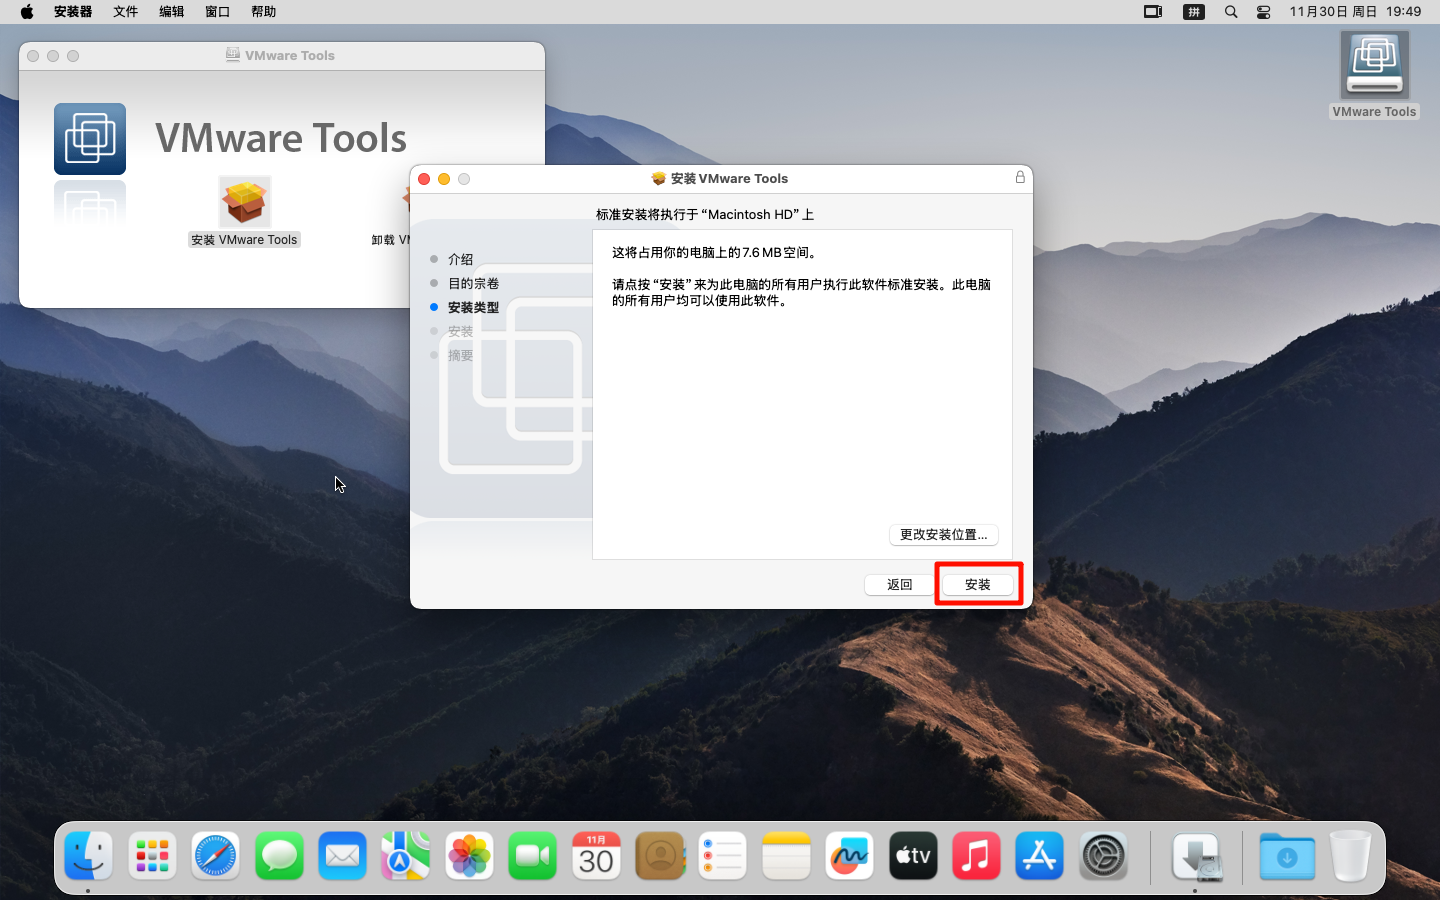Open Launchpad from the Dock
The width and height of the screenshot is (1440, 900).
click(x=152, y=856)
